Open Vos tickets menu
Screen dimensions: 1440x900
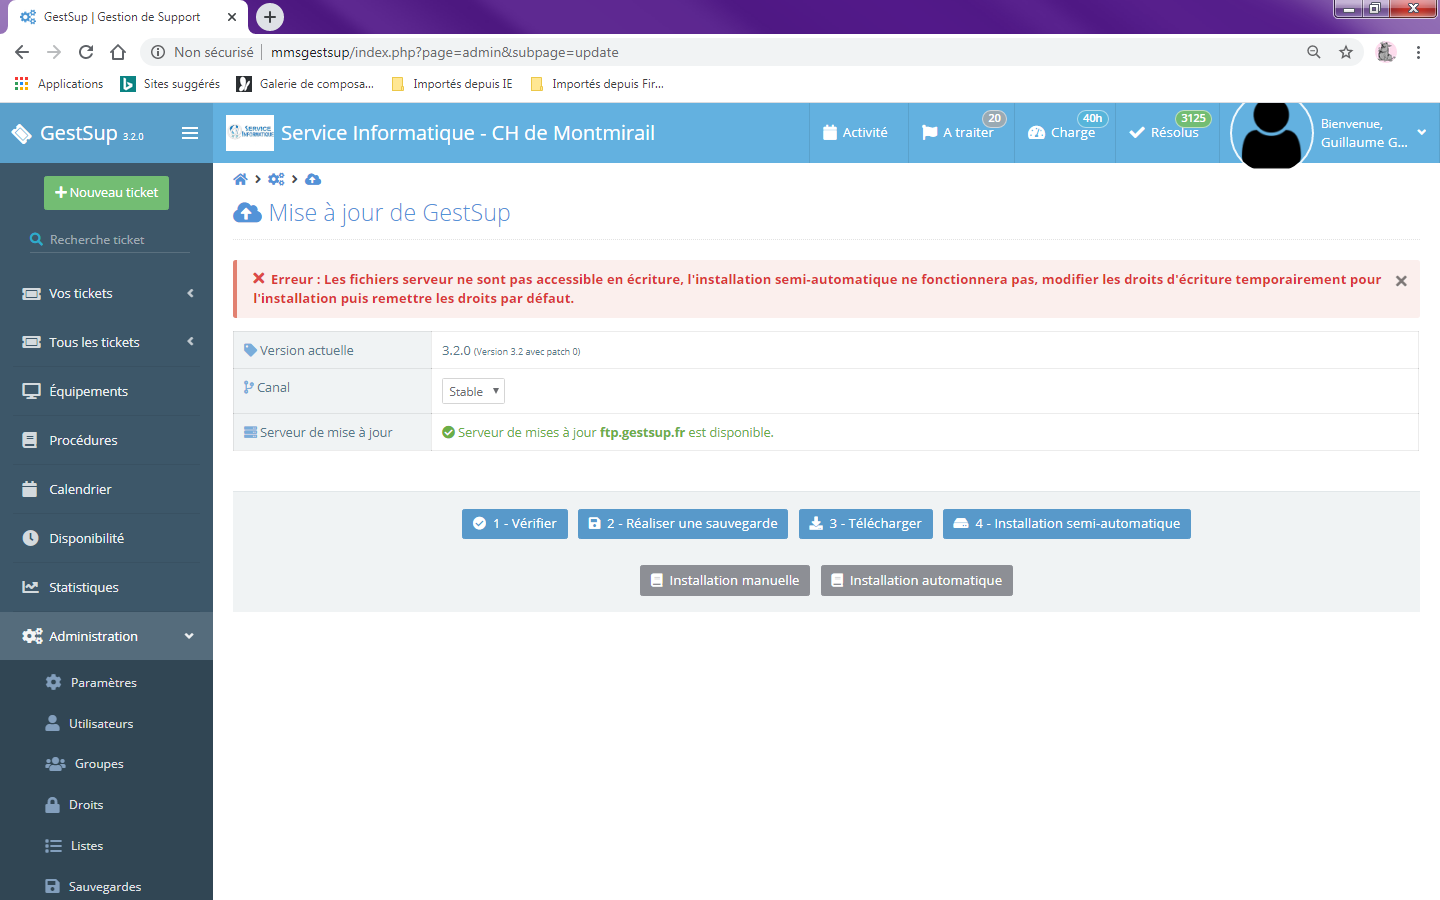pos(106,293)
